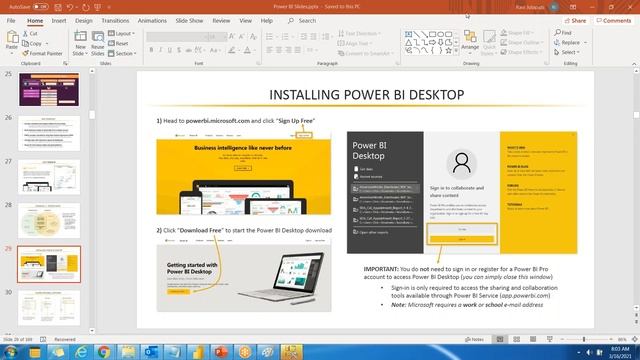
Task: Reset the slide layout
Action: pyautogui.click(x=118, y=43)
